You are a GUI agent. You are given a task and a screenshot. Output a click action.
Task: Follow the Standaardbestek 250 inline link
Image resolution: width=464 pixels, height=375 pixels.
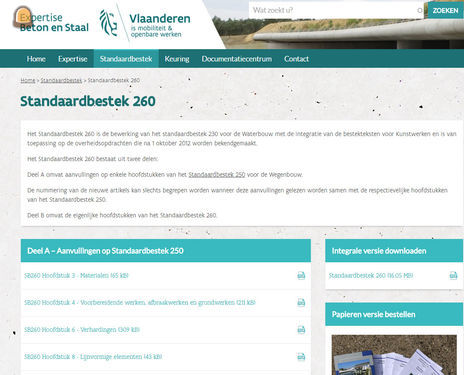click(217, 175)
